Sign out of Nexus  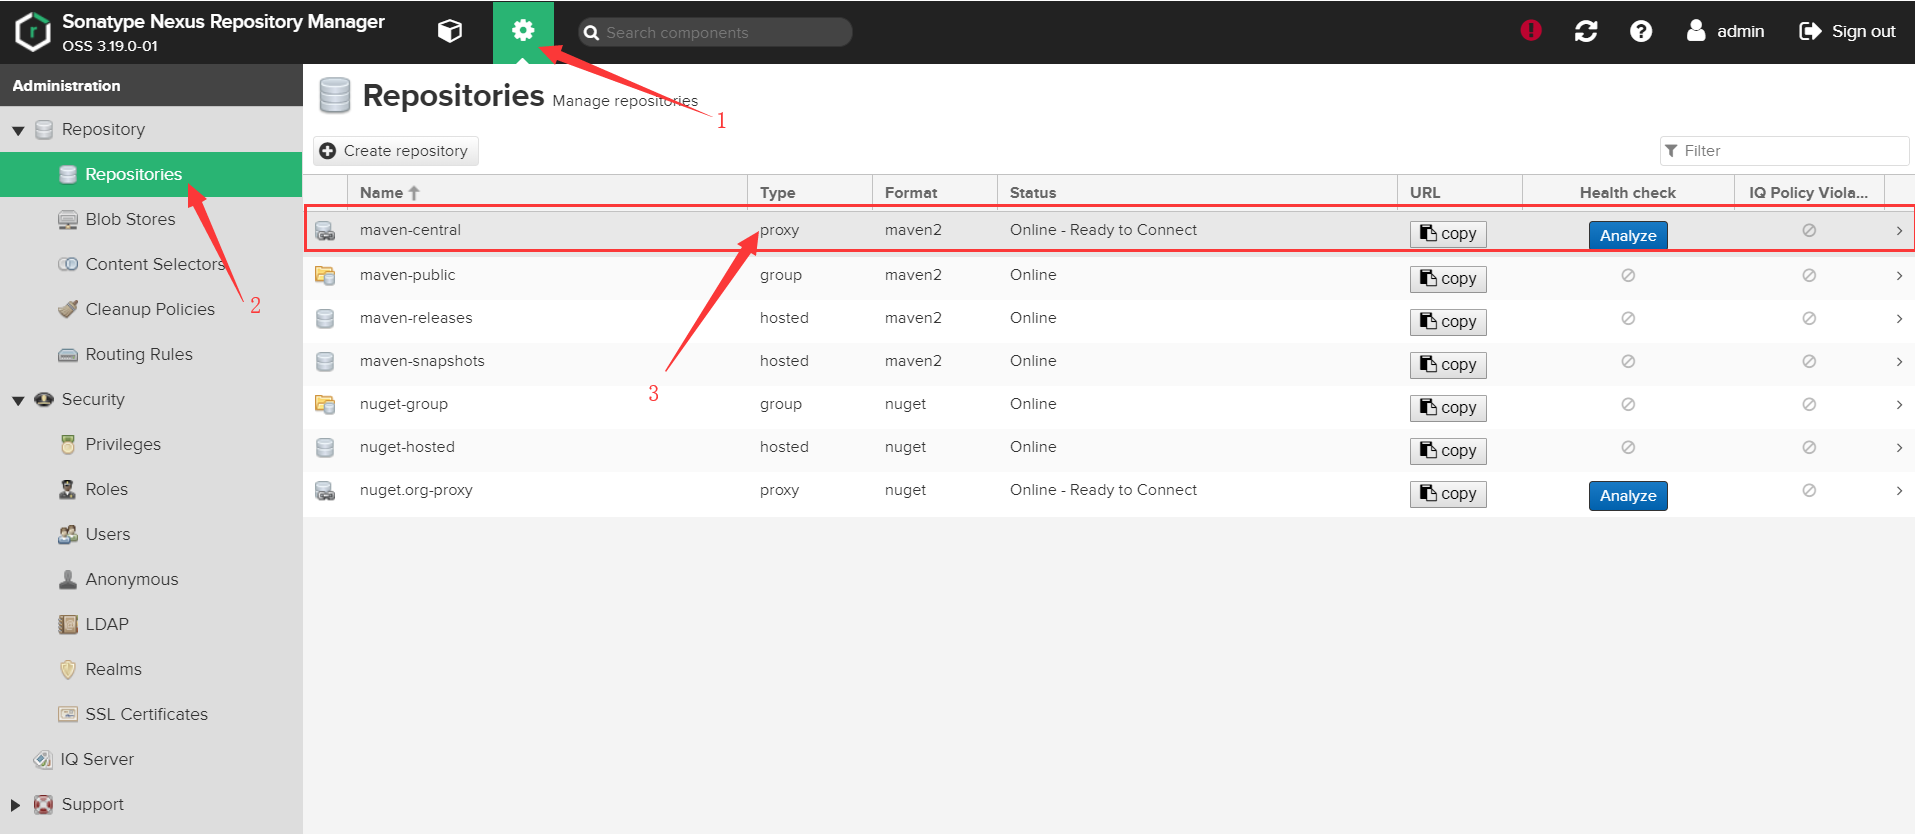(x=1847, y=31)
